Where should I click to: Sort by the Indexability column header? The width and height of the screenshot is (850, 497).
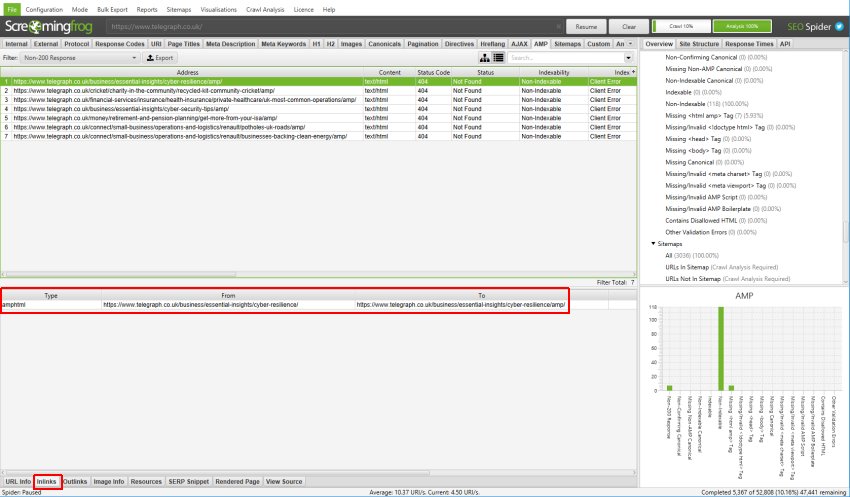(x=553, y=72)
